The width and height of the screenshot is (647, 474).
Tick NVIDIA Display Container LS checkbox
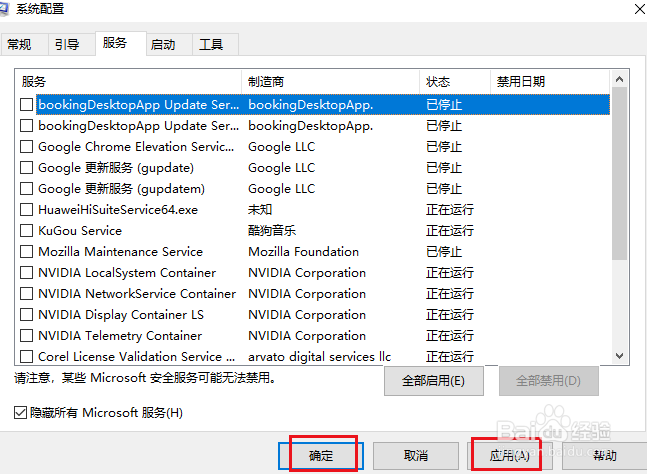click(x=26, y=315)
